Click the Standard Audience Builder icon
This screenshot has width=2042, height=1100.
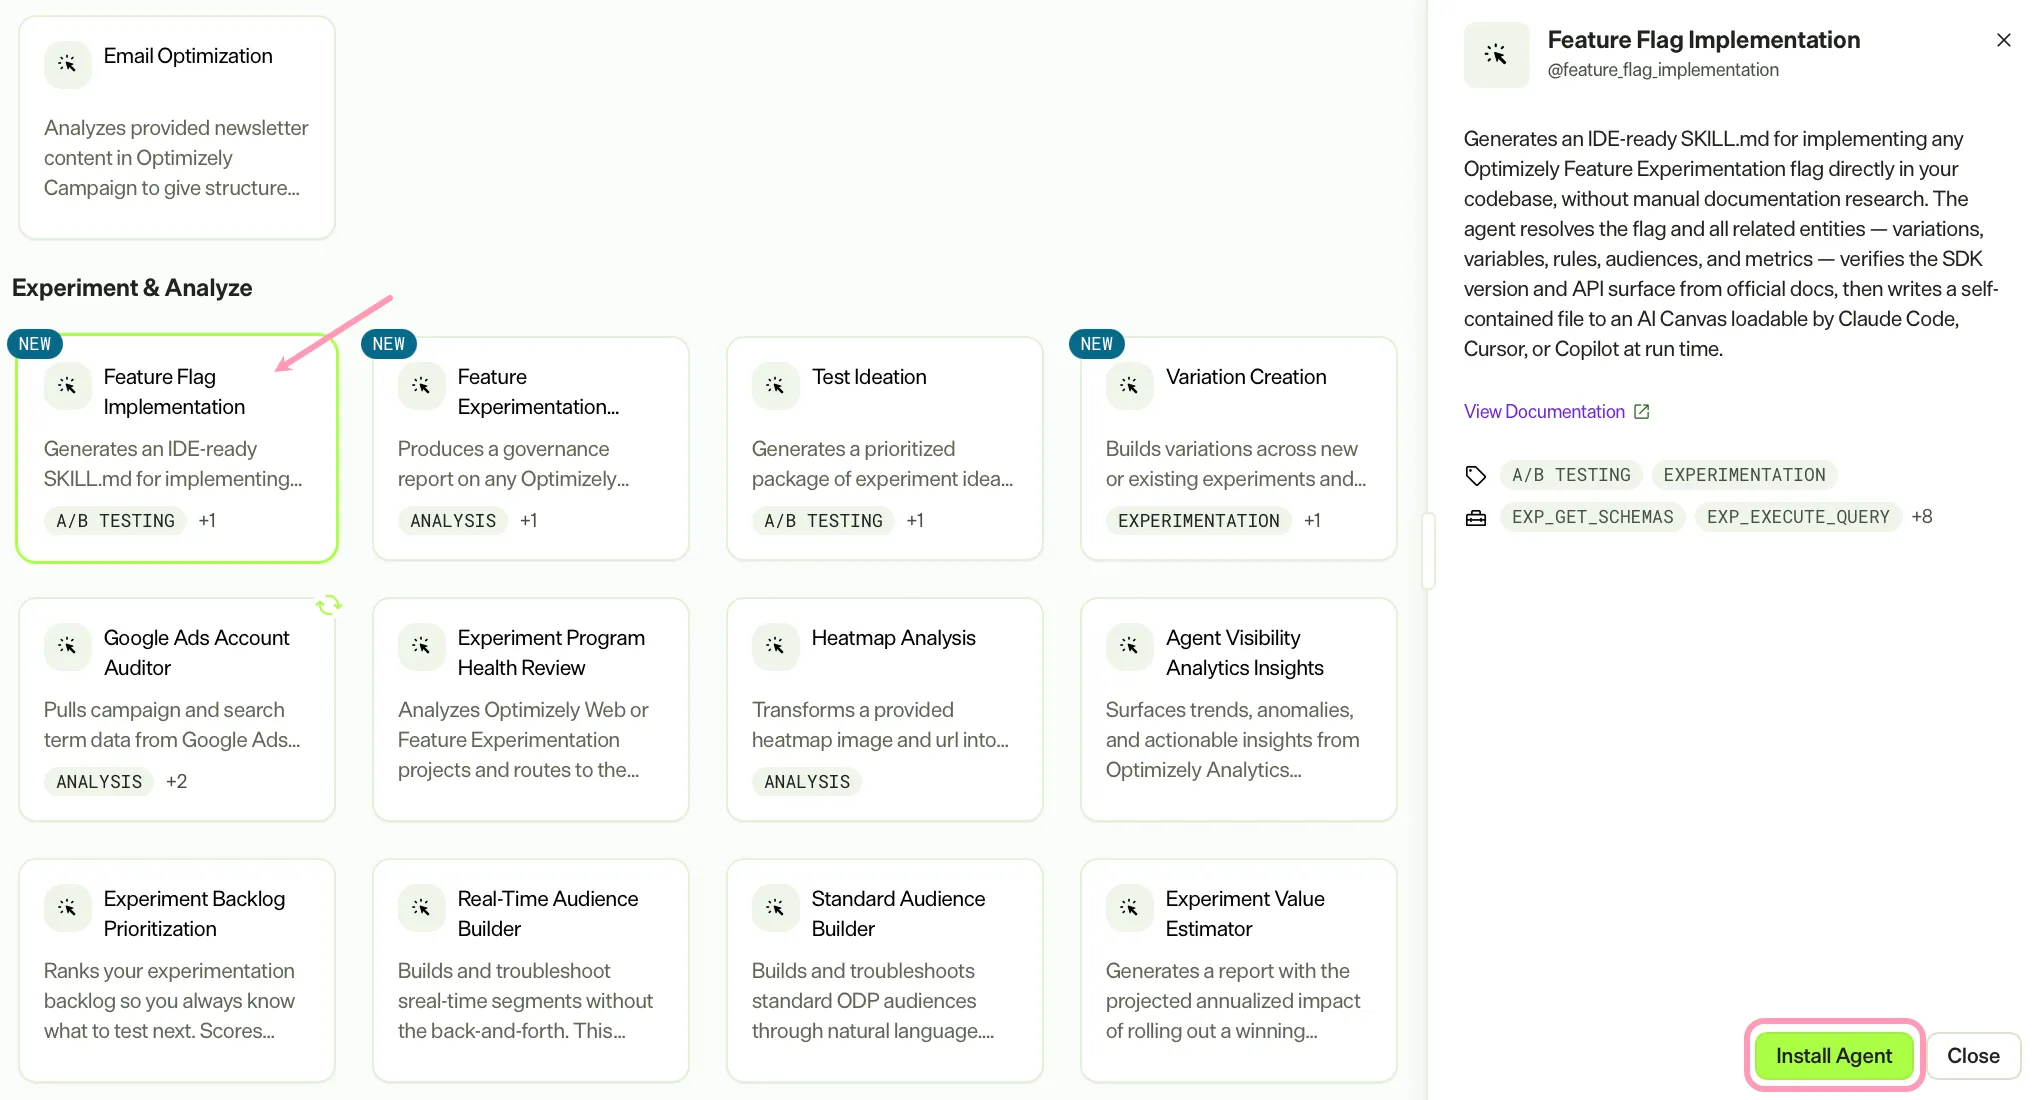[x=775, y=907]
